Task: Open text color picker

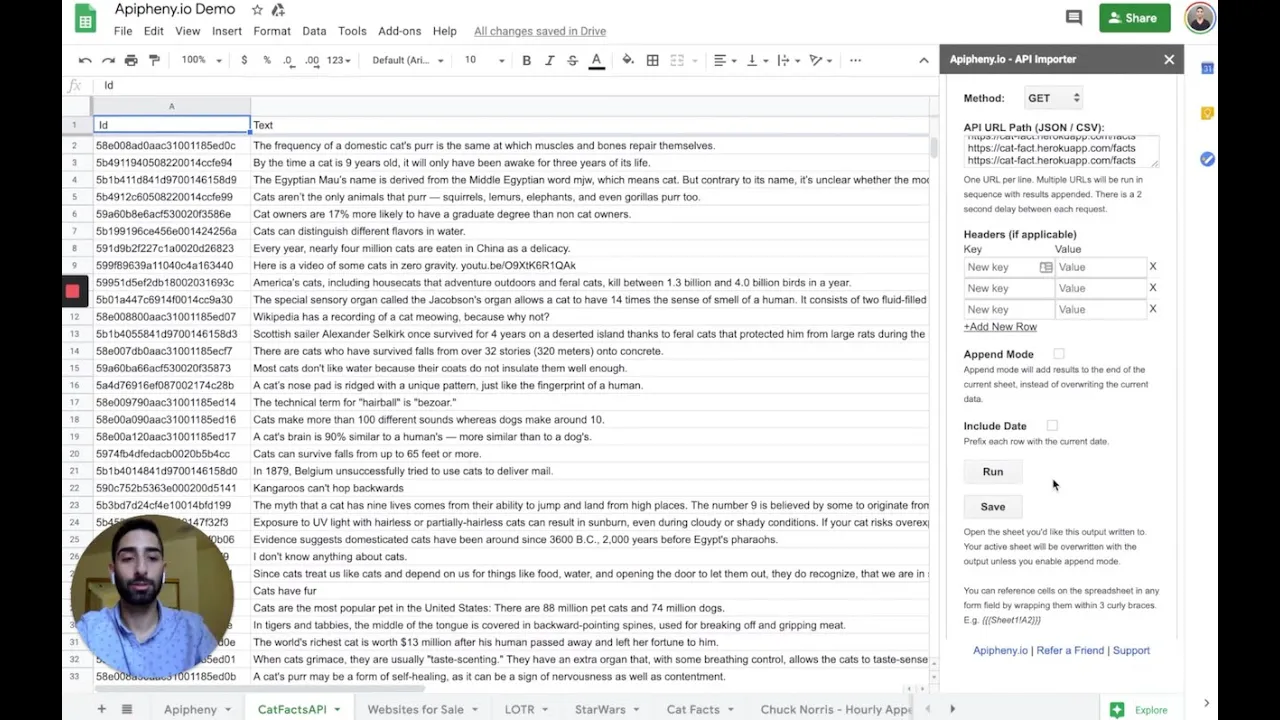Action: click(596, 60)
